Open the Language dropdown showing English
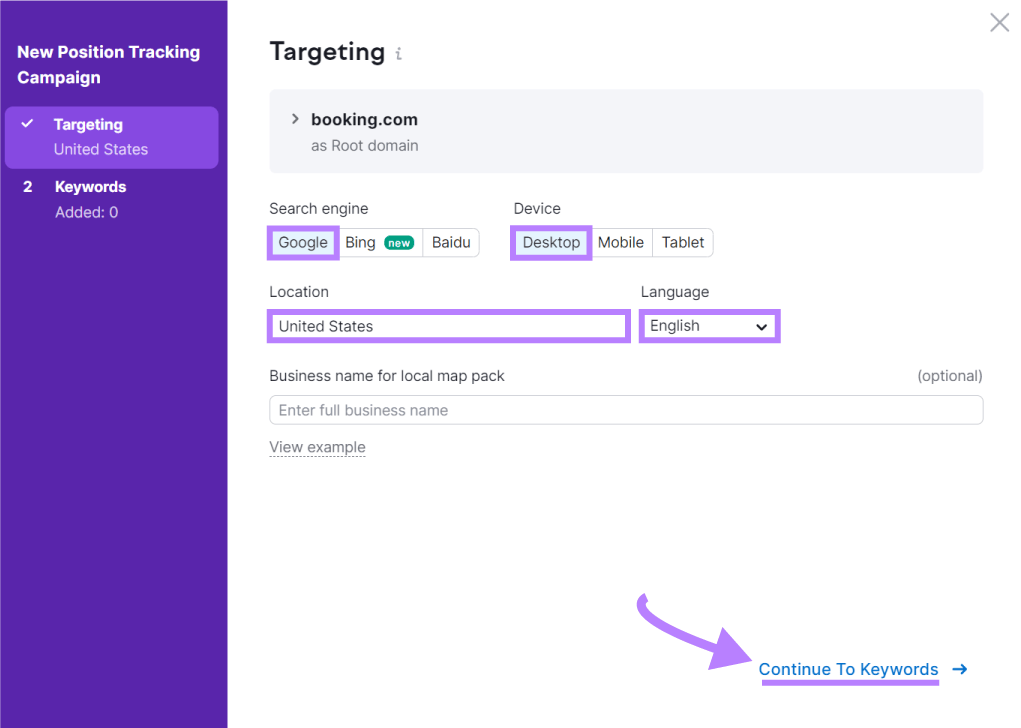The width and height of the screenshot is (1021, 728). [709, 326]
